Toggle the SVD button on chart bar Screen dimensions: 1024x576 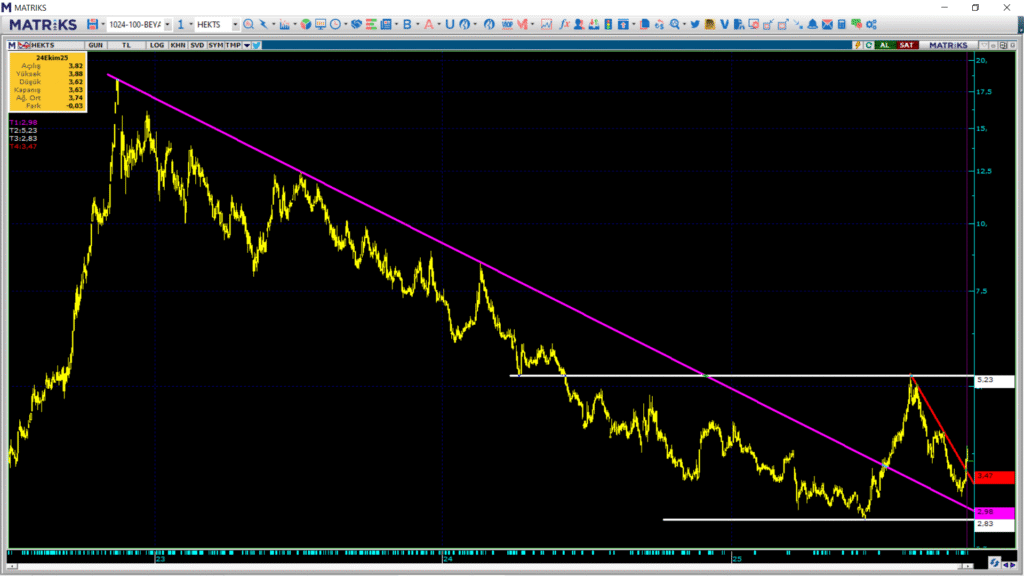point(197,45)
